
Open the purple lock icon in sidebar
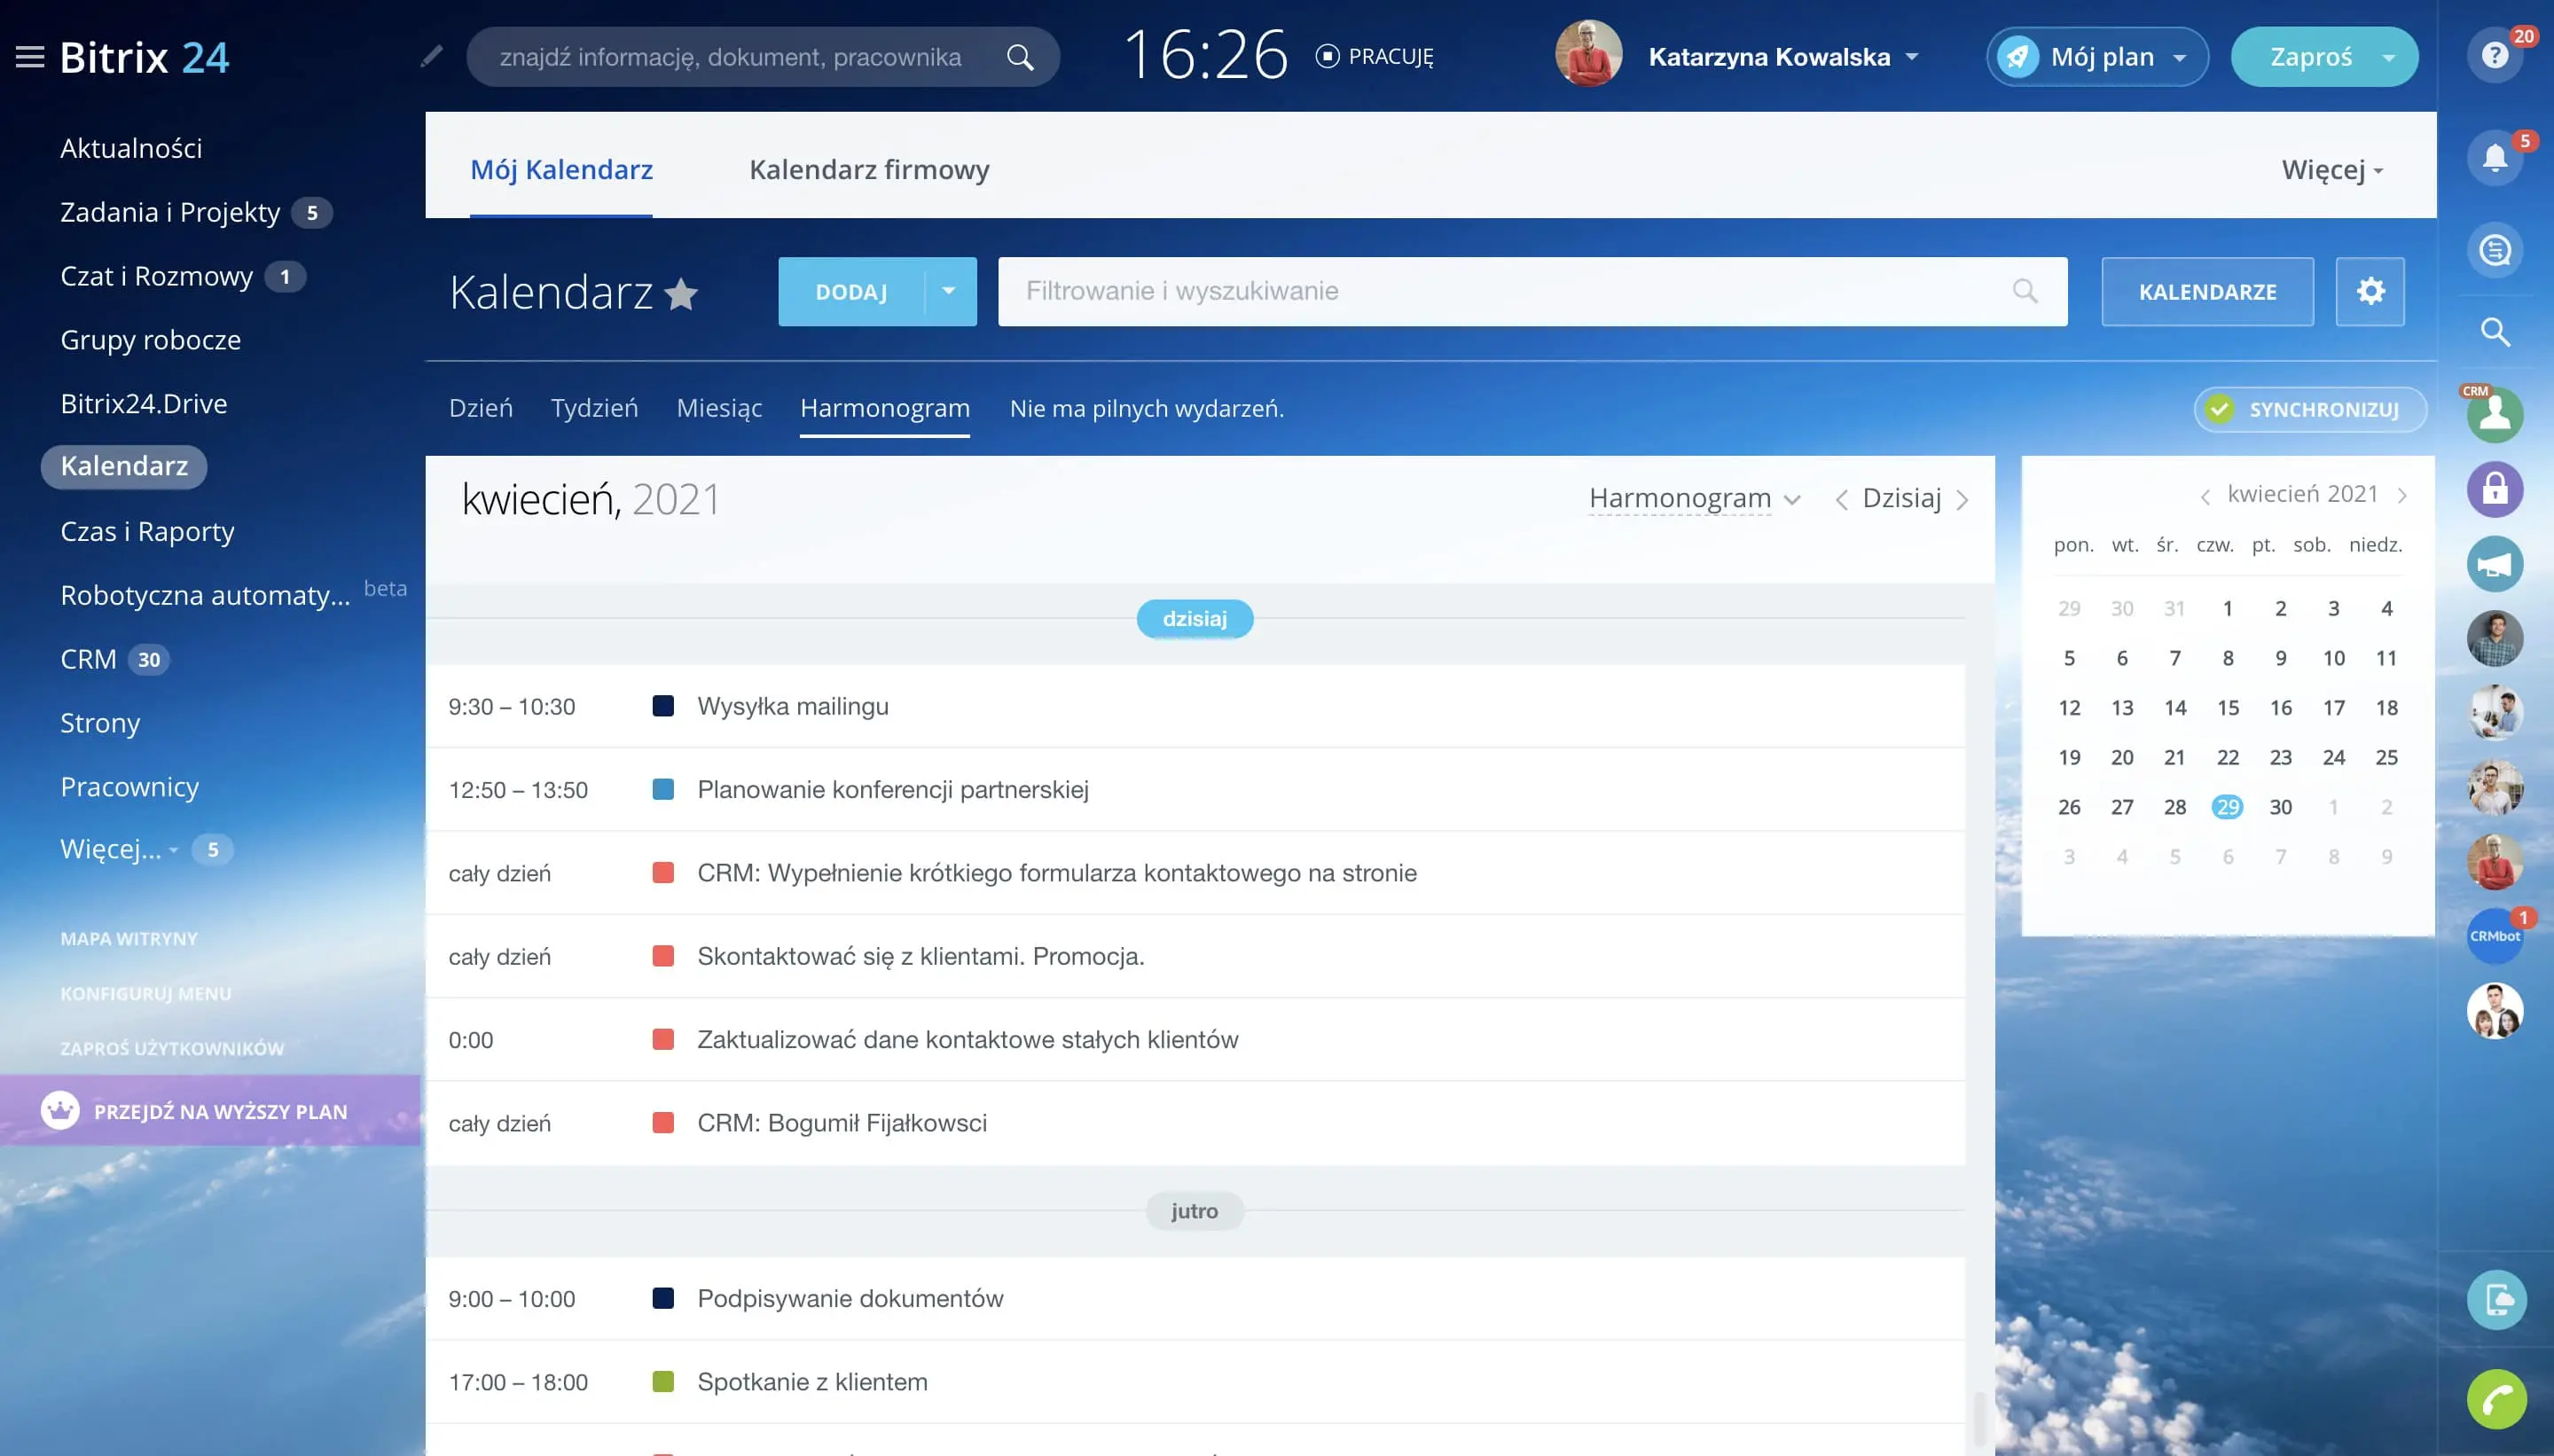click(2494, 490)
